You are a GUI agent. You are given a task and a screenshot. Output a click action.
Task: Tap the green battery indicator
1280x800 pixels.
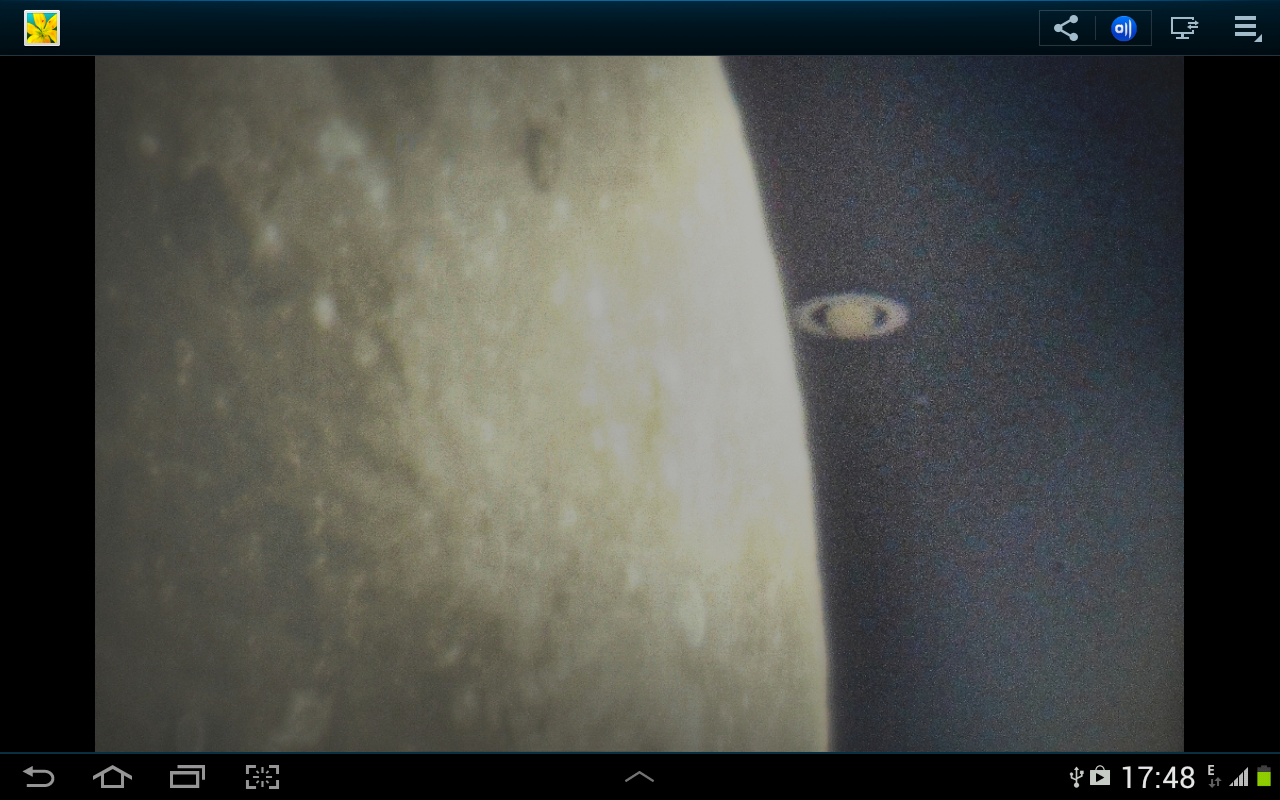[x=1264, y=777]
